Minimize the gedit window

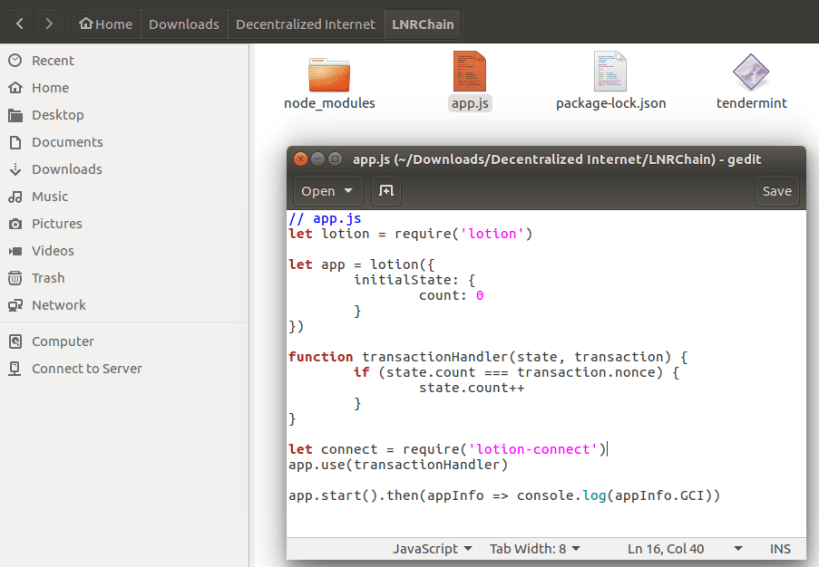click(x=318, y=159)
